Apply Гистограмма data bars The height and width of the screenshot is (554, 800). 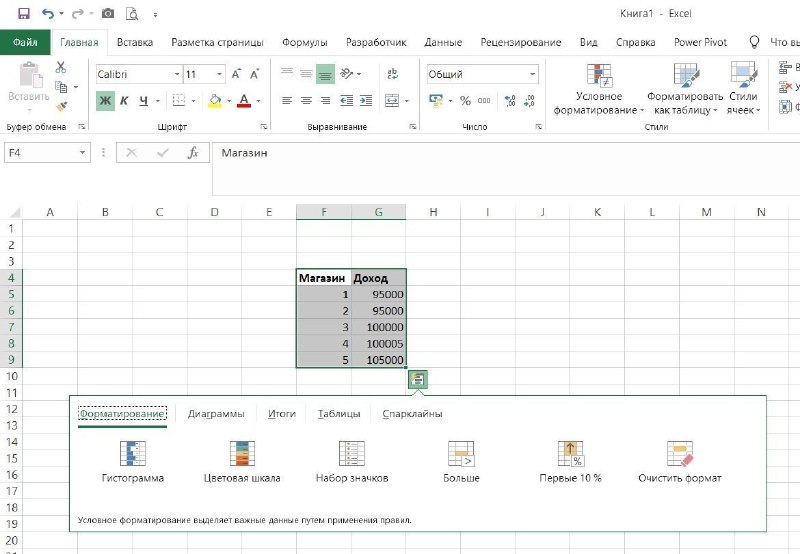pos(133,462)
